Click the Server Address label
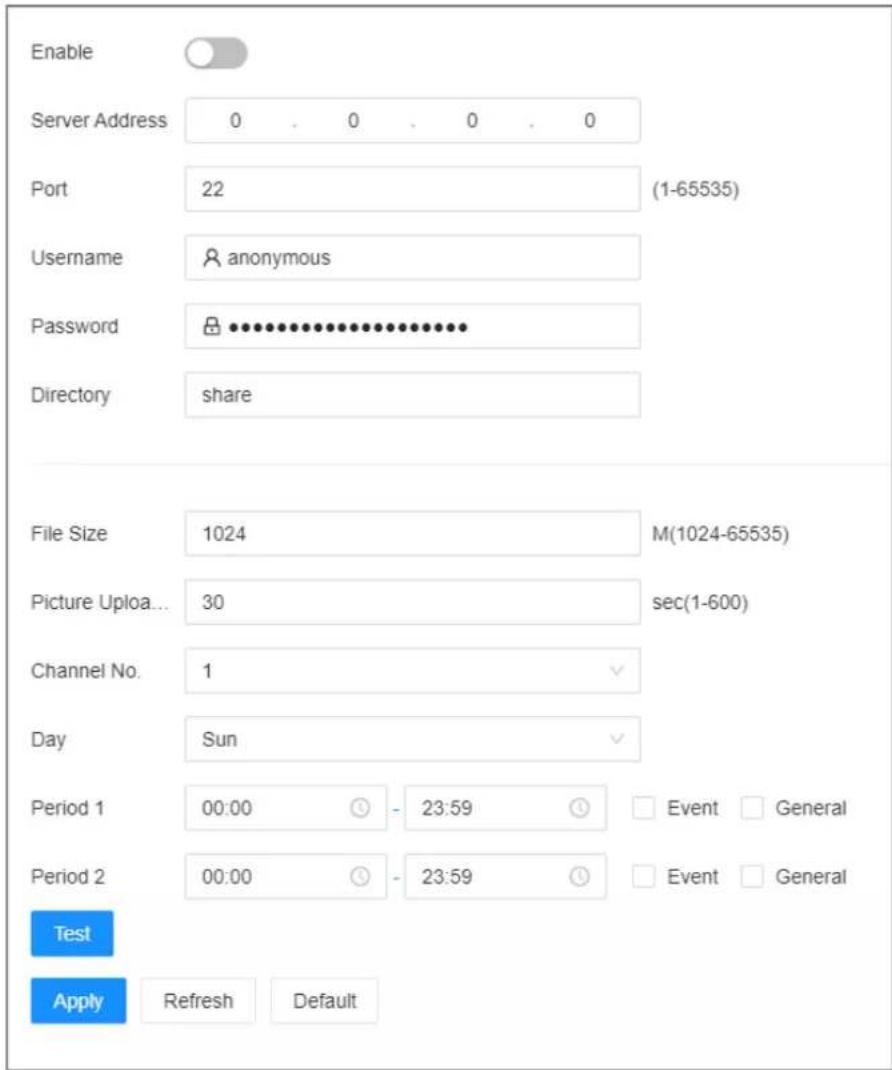 click(99, 121)
